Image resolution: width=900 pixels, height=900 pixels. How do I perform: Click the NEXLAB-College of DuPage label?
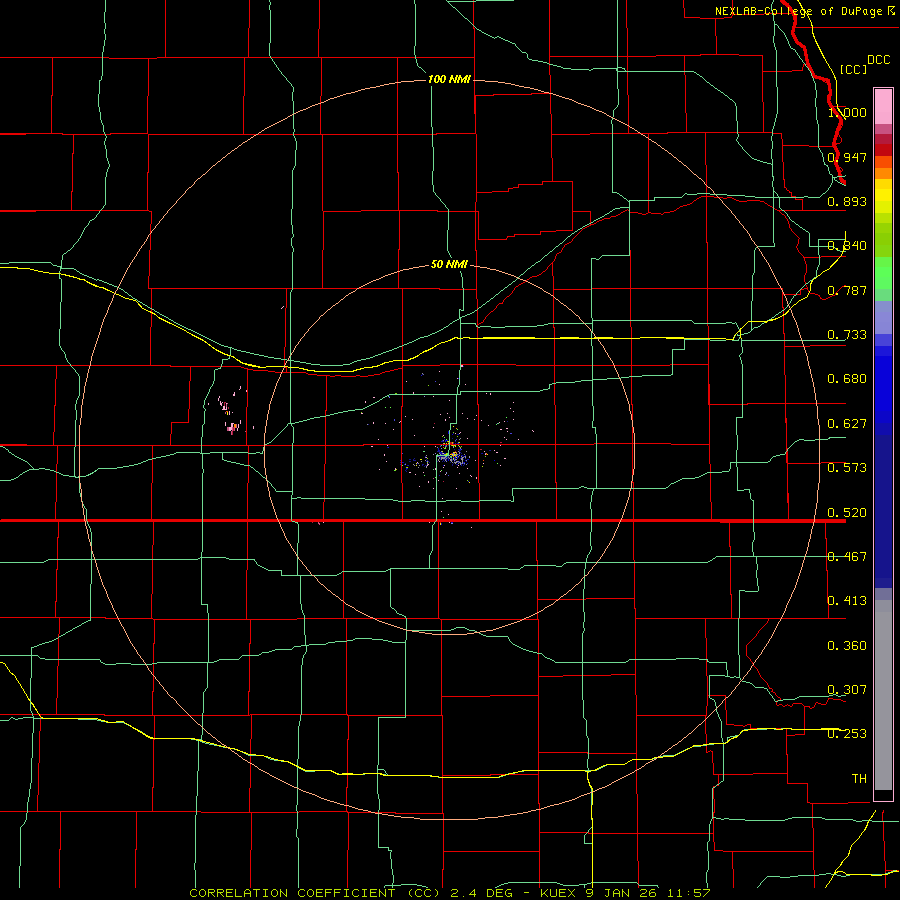coord(798,11)
